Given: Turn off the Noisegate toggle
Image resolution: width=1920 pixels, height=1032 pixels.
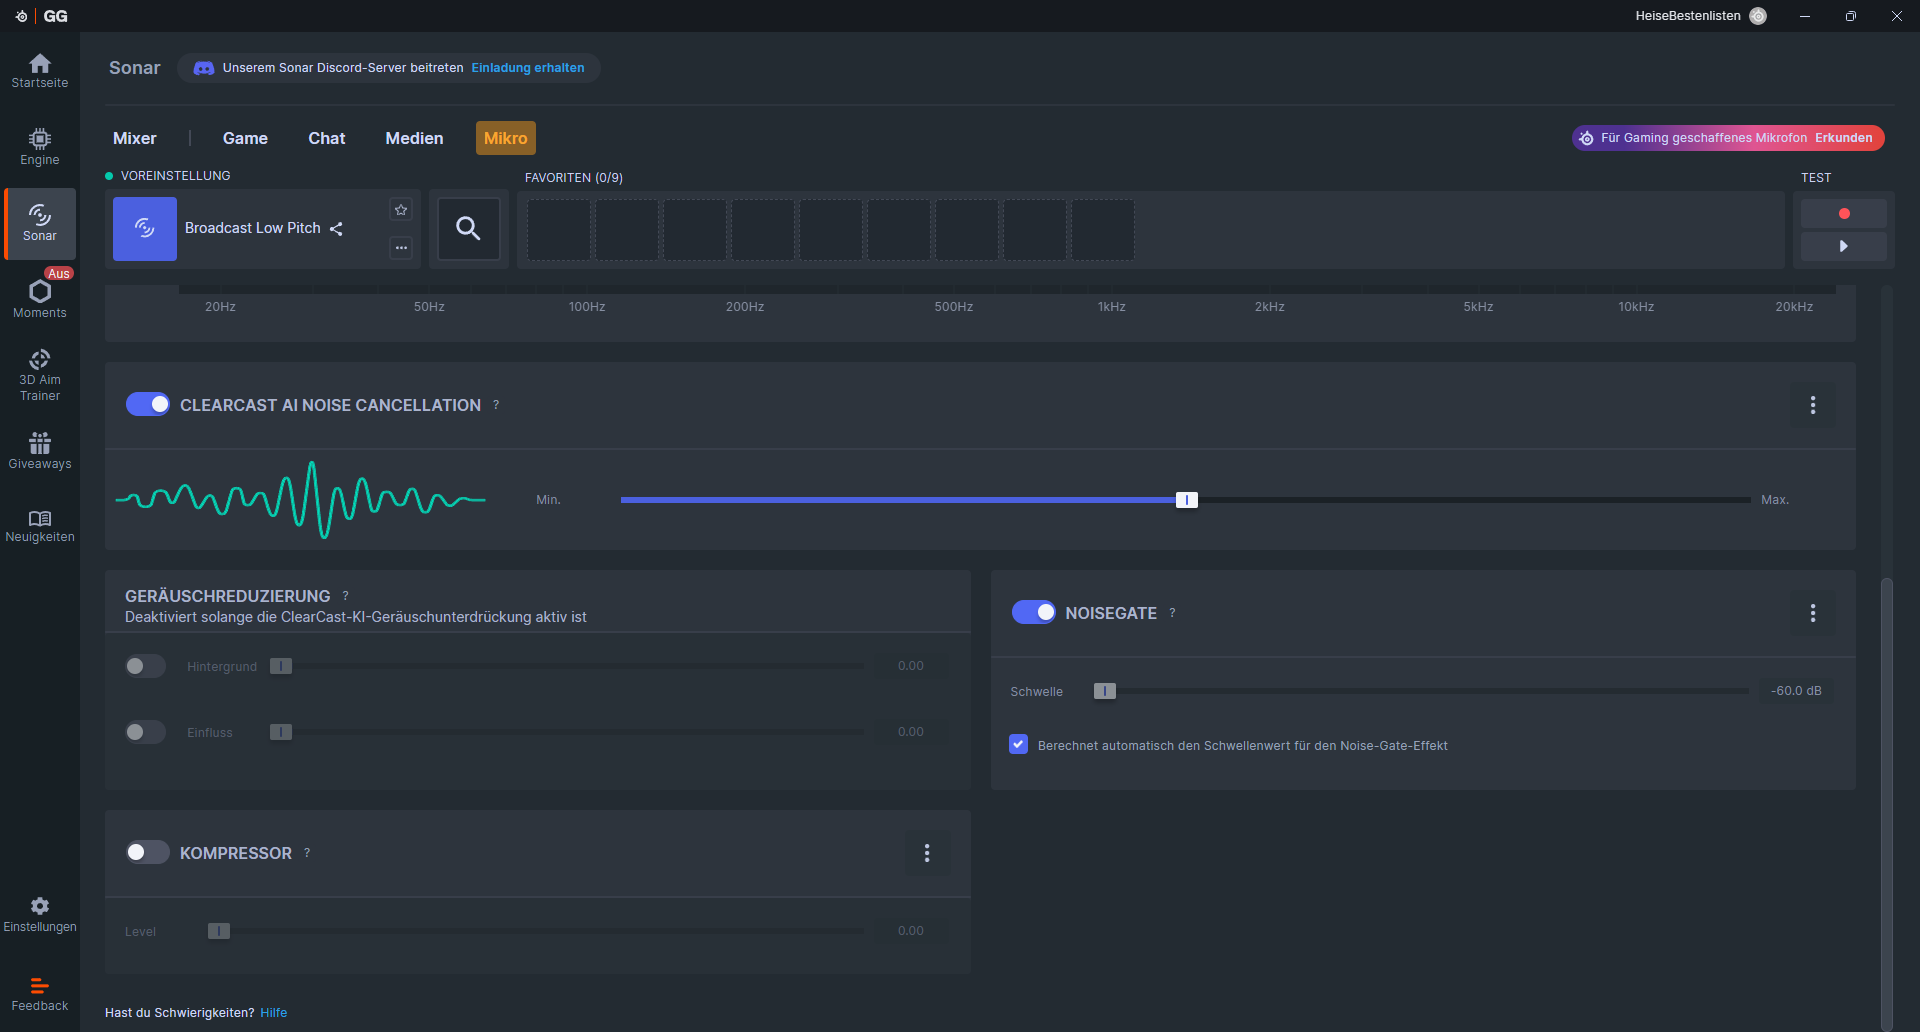Looking at the screenshot, I should tap(1033, 613).
